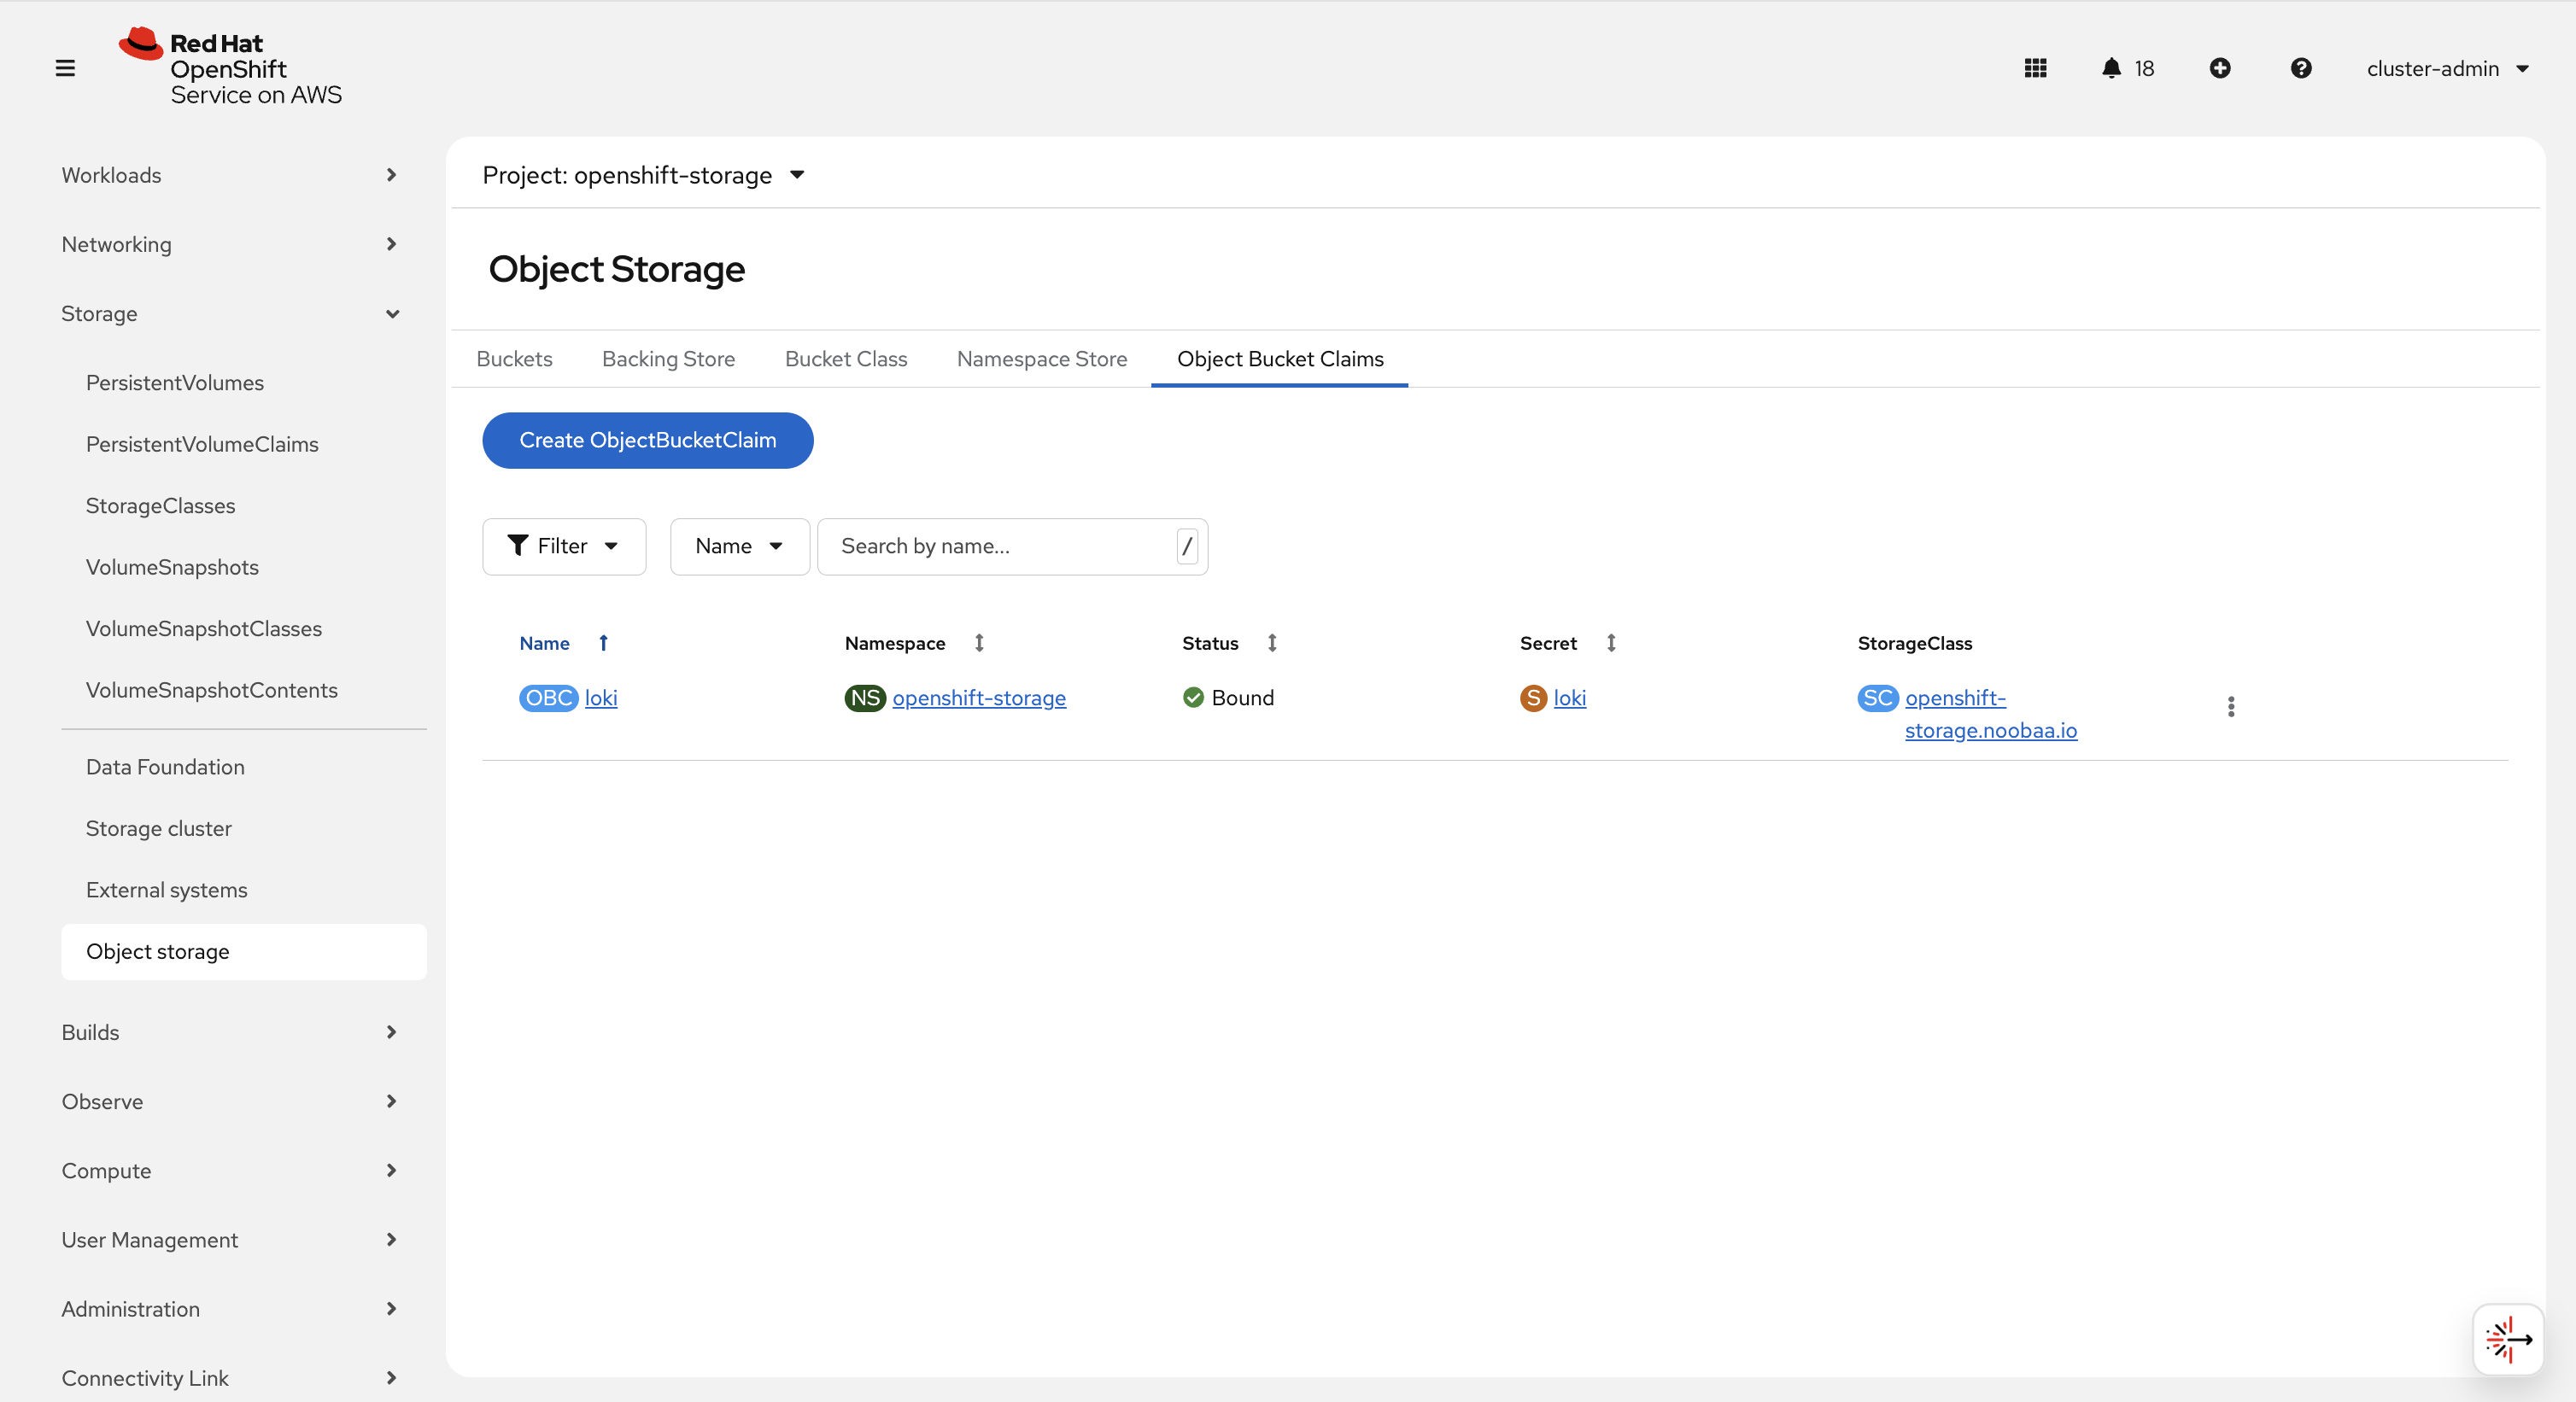This screenshot has width=2576, height=1402.
Task: Click the Object Storage page heading
Action: tap(616, 269)
